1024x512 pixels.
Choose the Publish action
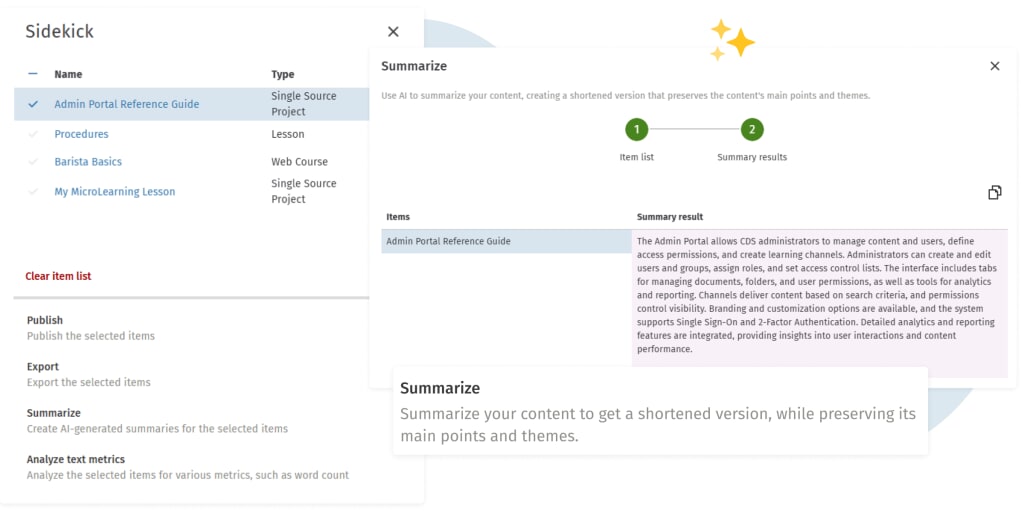[45, 321]
